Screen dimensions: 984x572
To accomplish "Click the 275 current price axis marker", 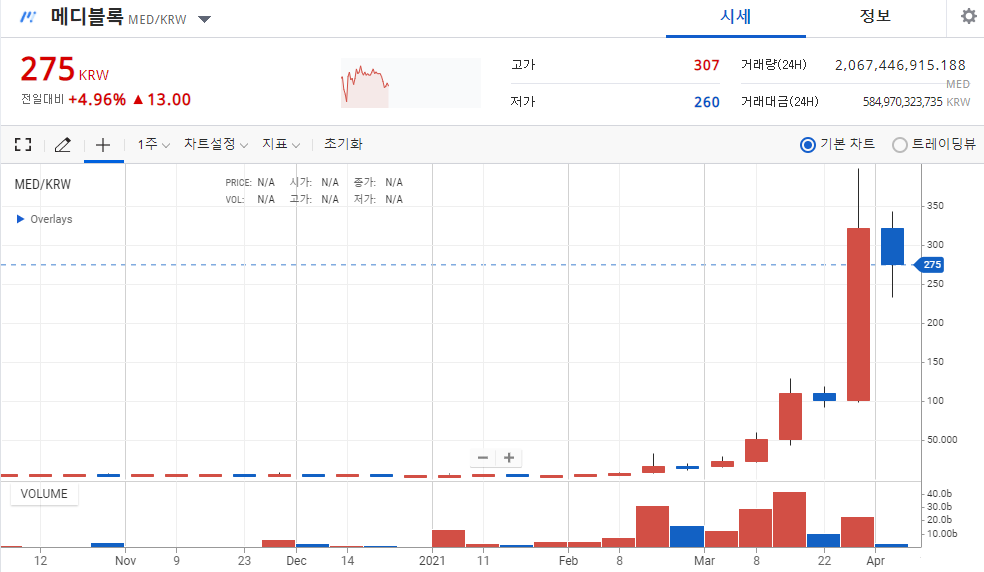I will [x=931, y=264].
